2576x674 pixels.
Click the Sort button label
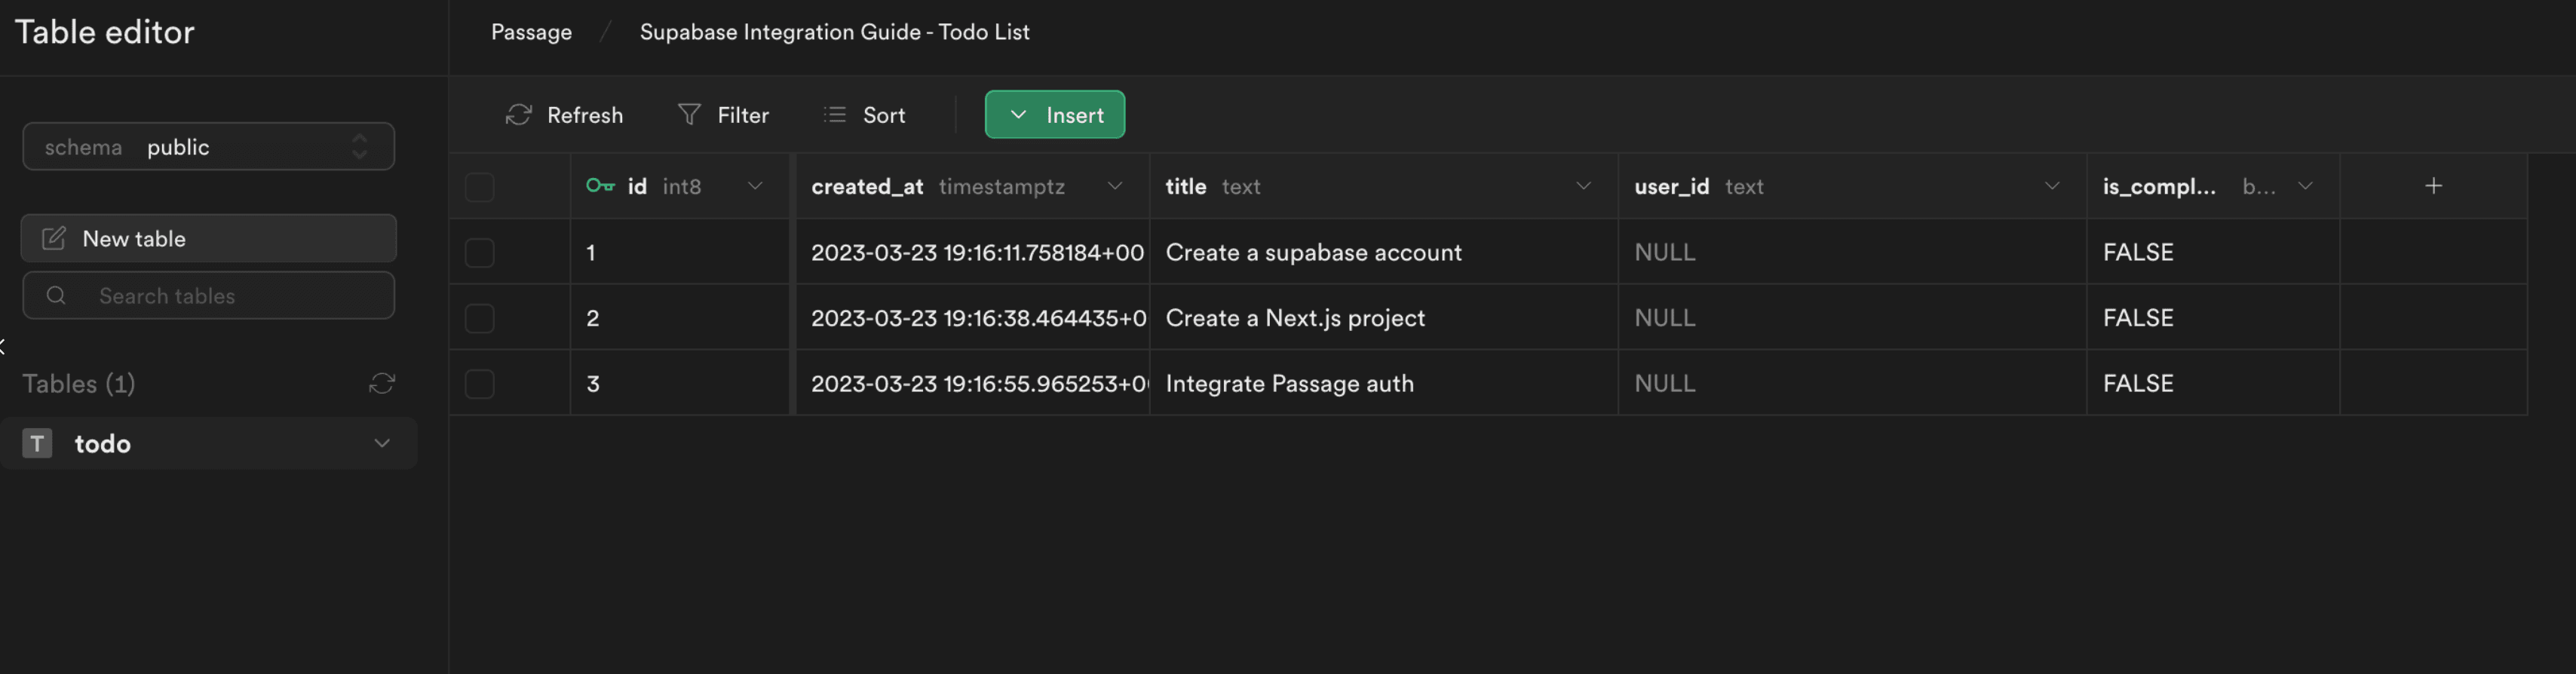(x=884, y=115)
